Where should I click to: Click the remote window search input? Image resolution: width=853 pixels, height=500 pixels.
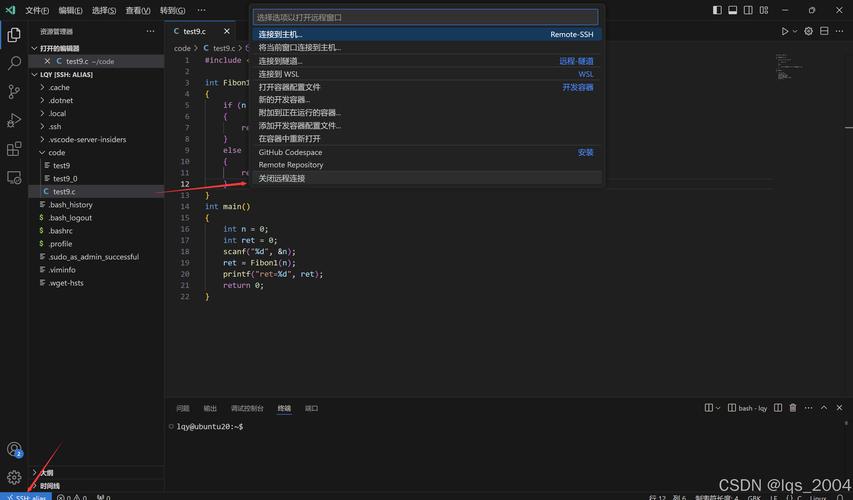pyautogui.click(x=425, y=17)
